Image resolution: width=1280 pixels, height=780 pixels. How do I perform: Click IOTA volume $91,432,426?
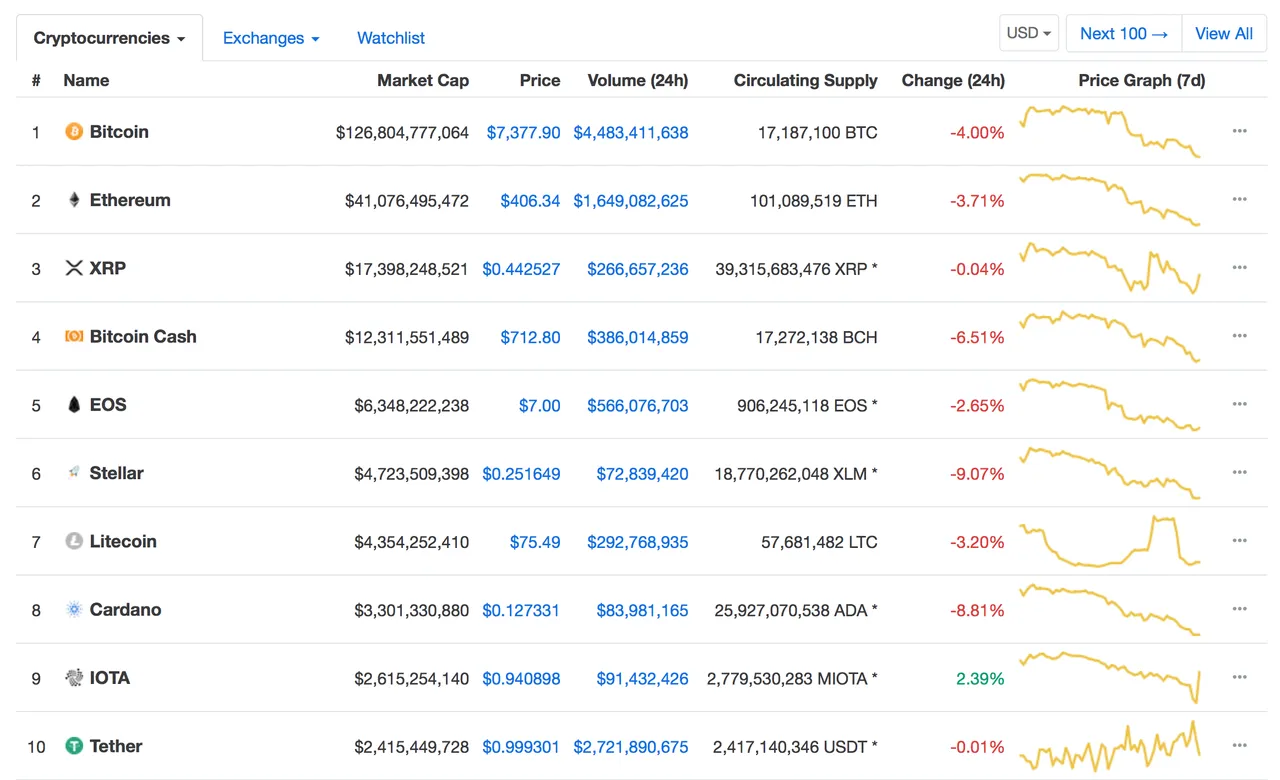pos(643,678)
